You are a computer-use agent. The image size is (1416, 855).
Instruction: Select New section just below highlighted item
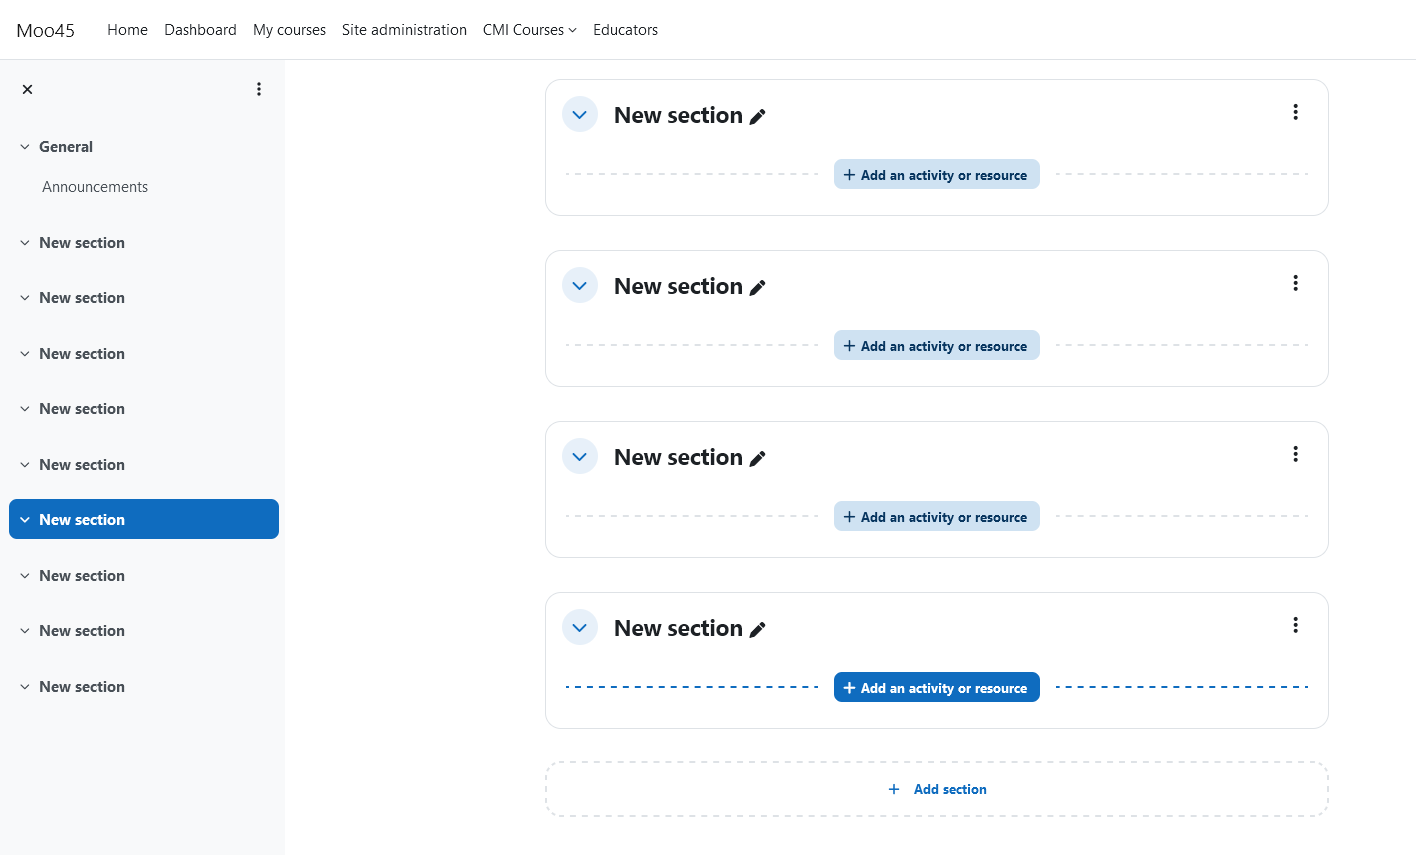[x=82, y=576]
